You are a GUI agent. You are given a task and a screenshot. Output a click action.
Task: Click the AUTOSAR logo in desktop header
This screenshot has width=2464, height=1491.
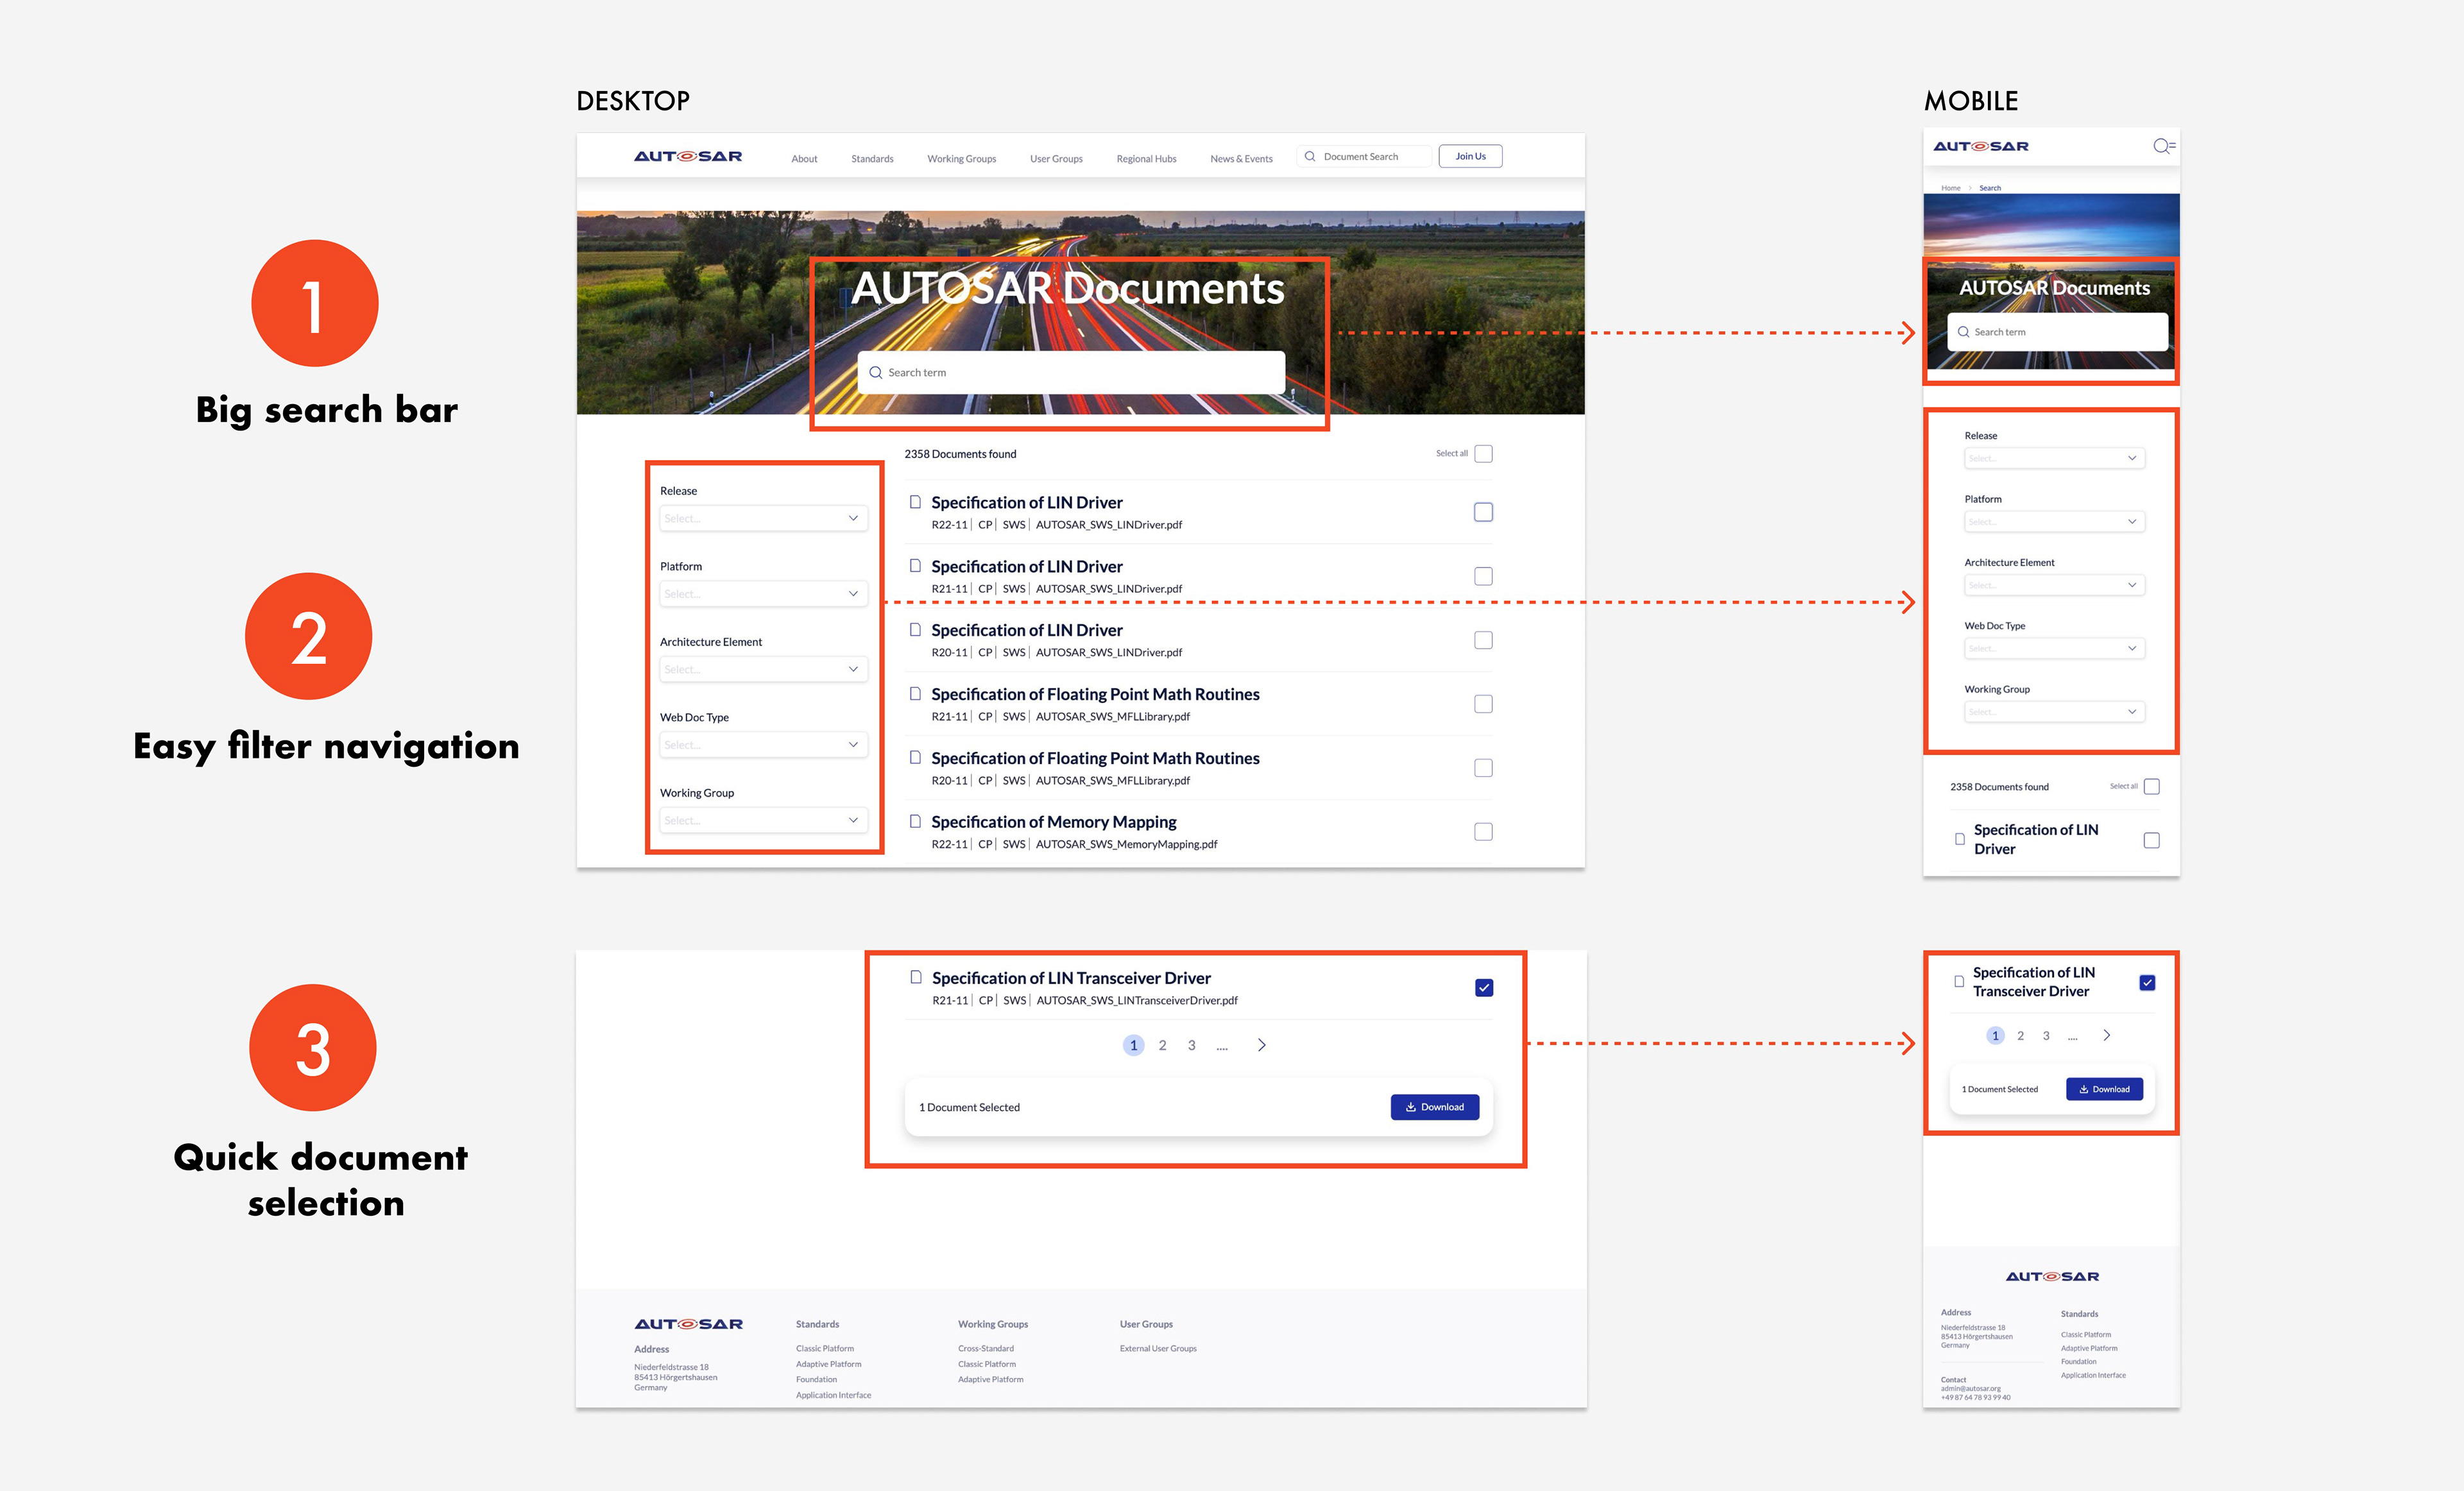(x=688, y=156)
